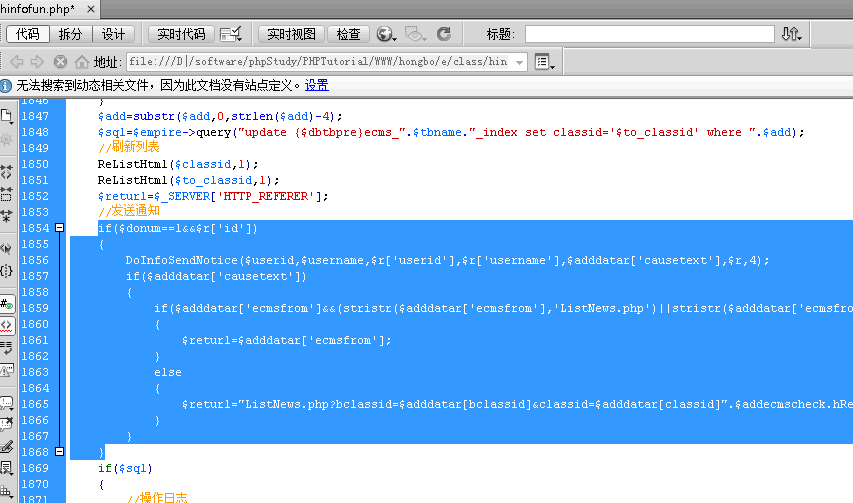Toggle 实时代码 (Live Code) mode

[181, 34]
